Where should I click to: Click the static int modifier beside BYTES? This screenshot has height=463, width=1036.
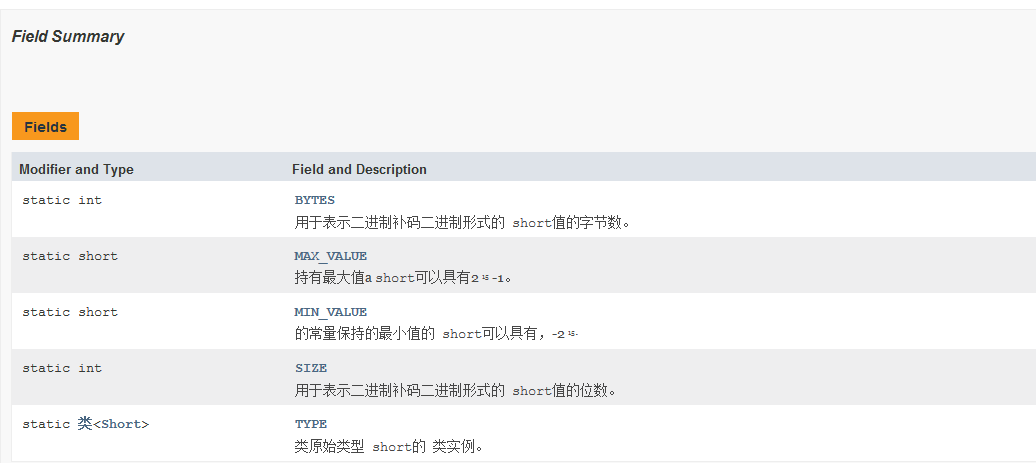[x=62, y=200]
